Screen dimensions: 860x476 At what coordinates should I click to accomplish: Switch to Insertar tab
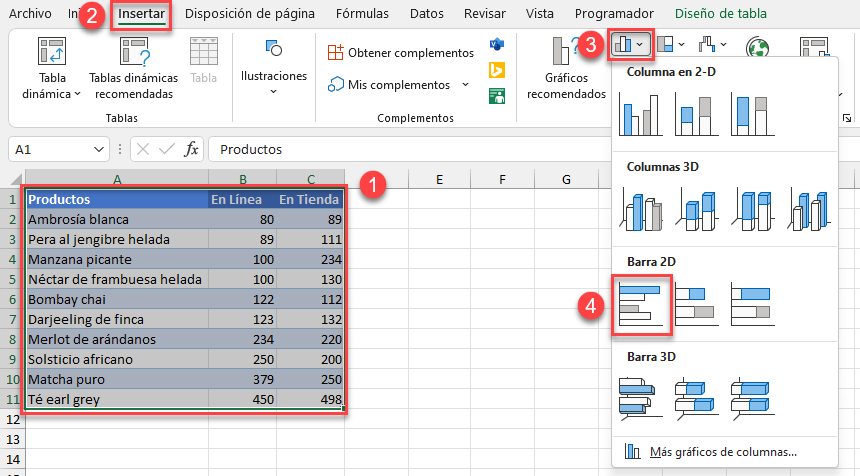click(x=142, y=13)
